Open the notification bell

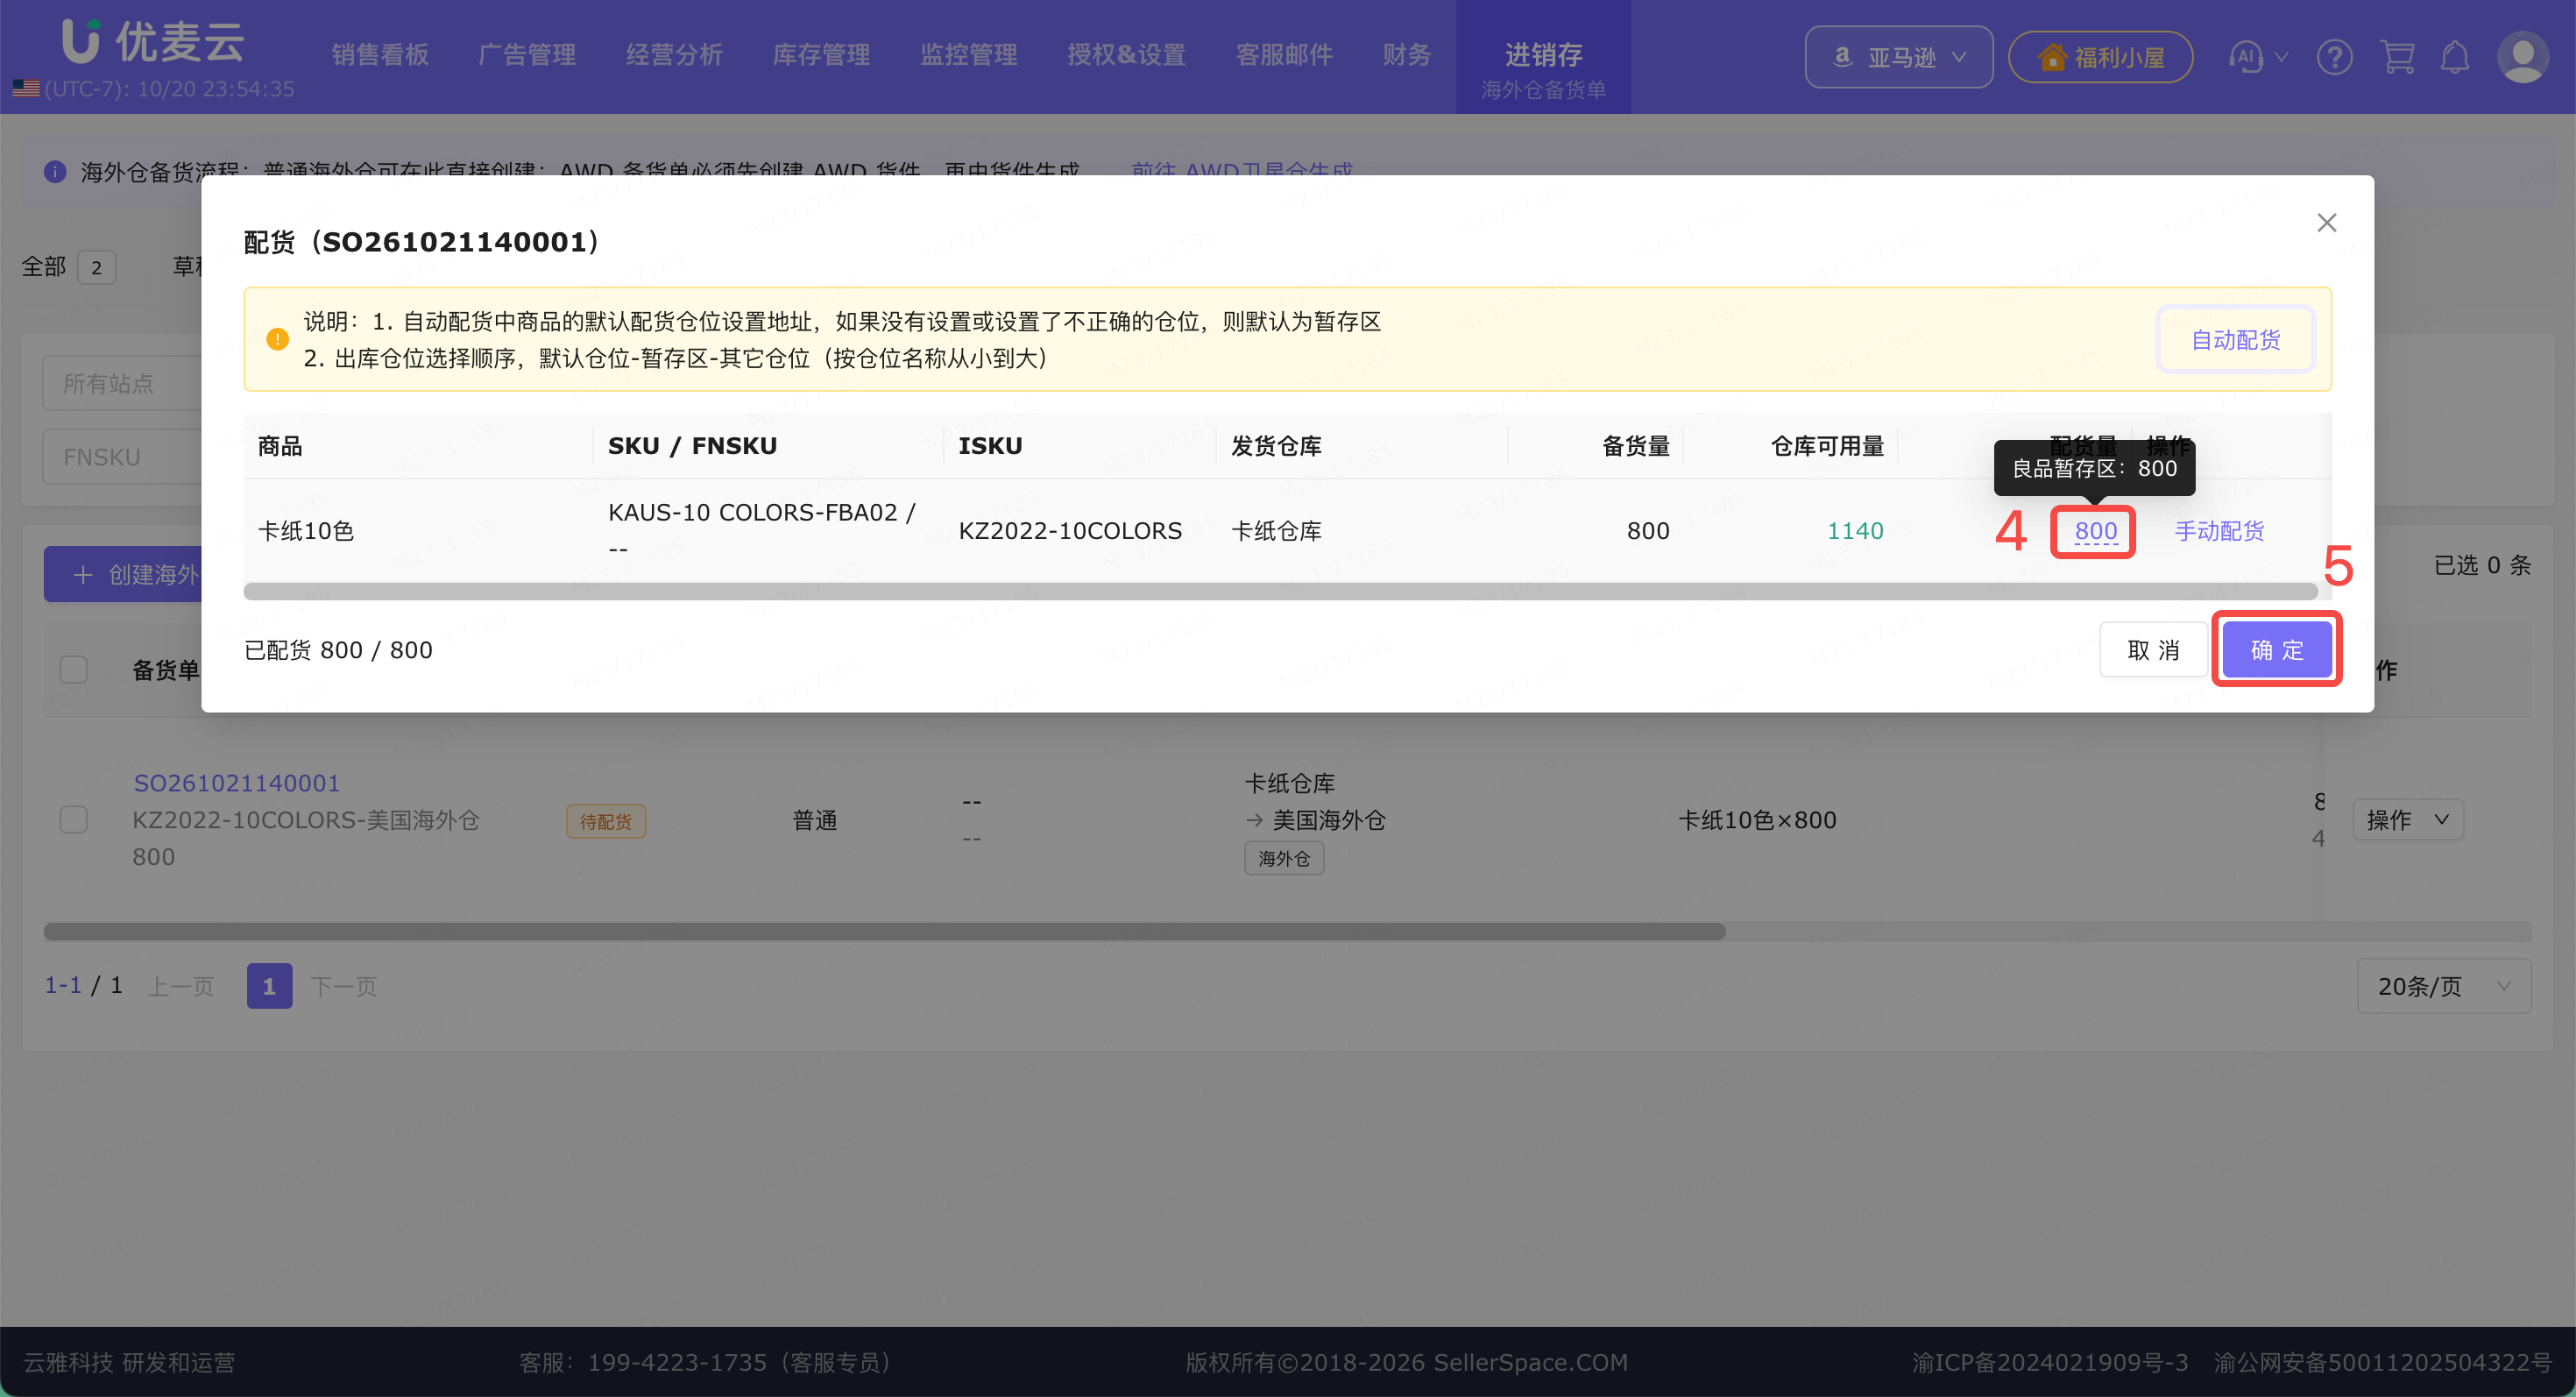[2455, 57]
